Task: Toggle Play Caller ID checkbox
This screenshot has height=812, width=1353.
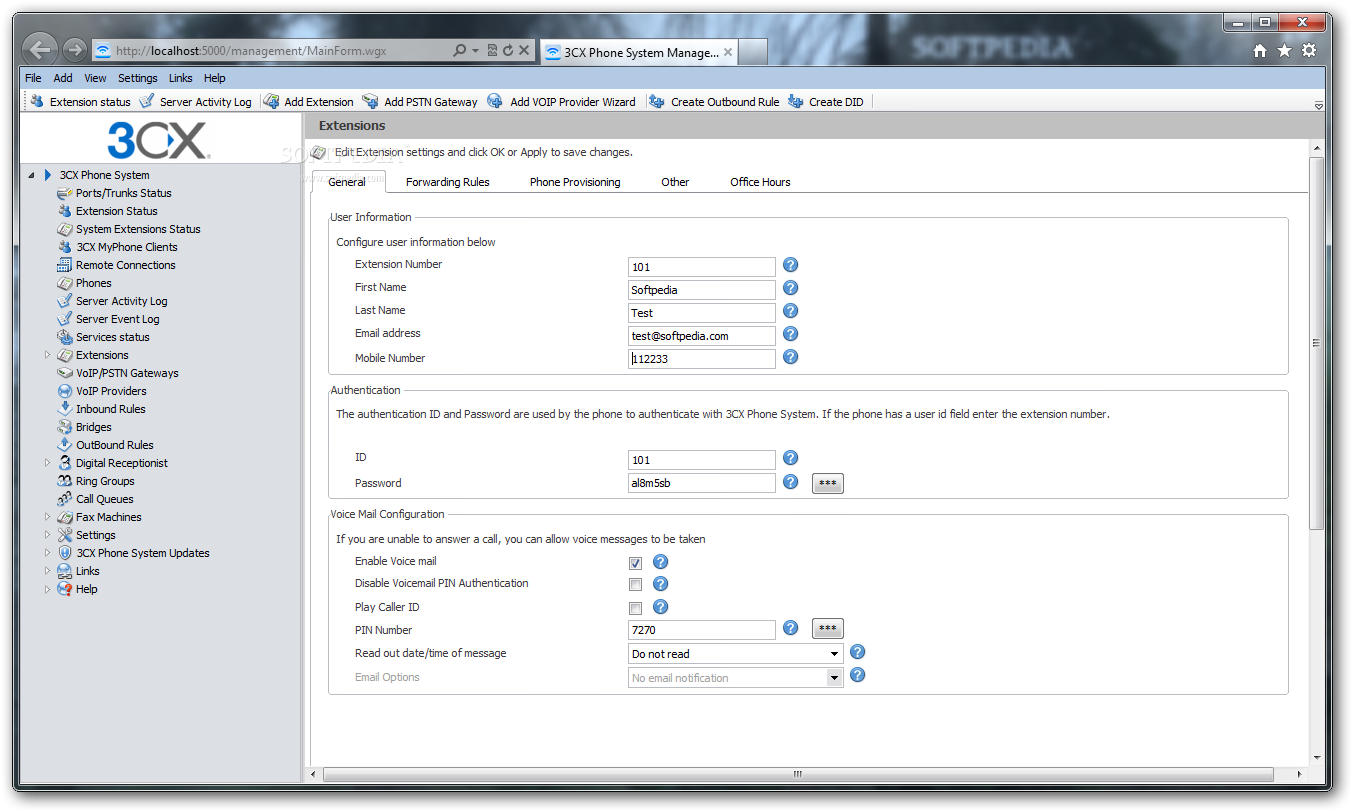Action: (635, 608)
